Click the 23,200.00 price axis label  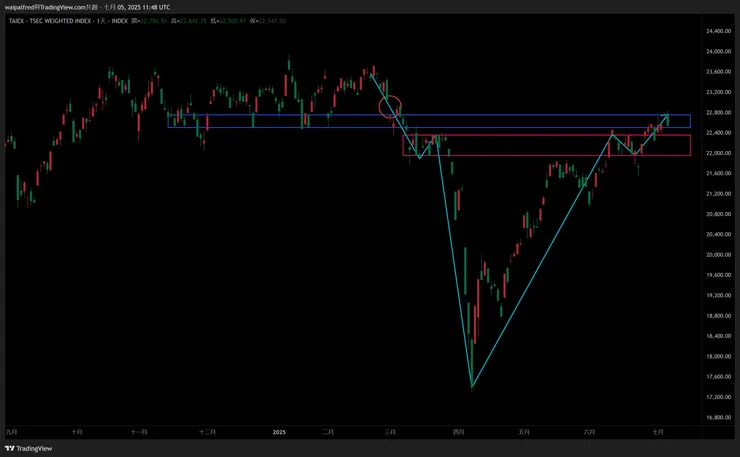[x=718, y=92]
